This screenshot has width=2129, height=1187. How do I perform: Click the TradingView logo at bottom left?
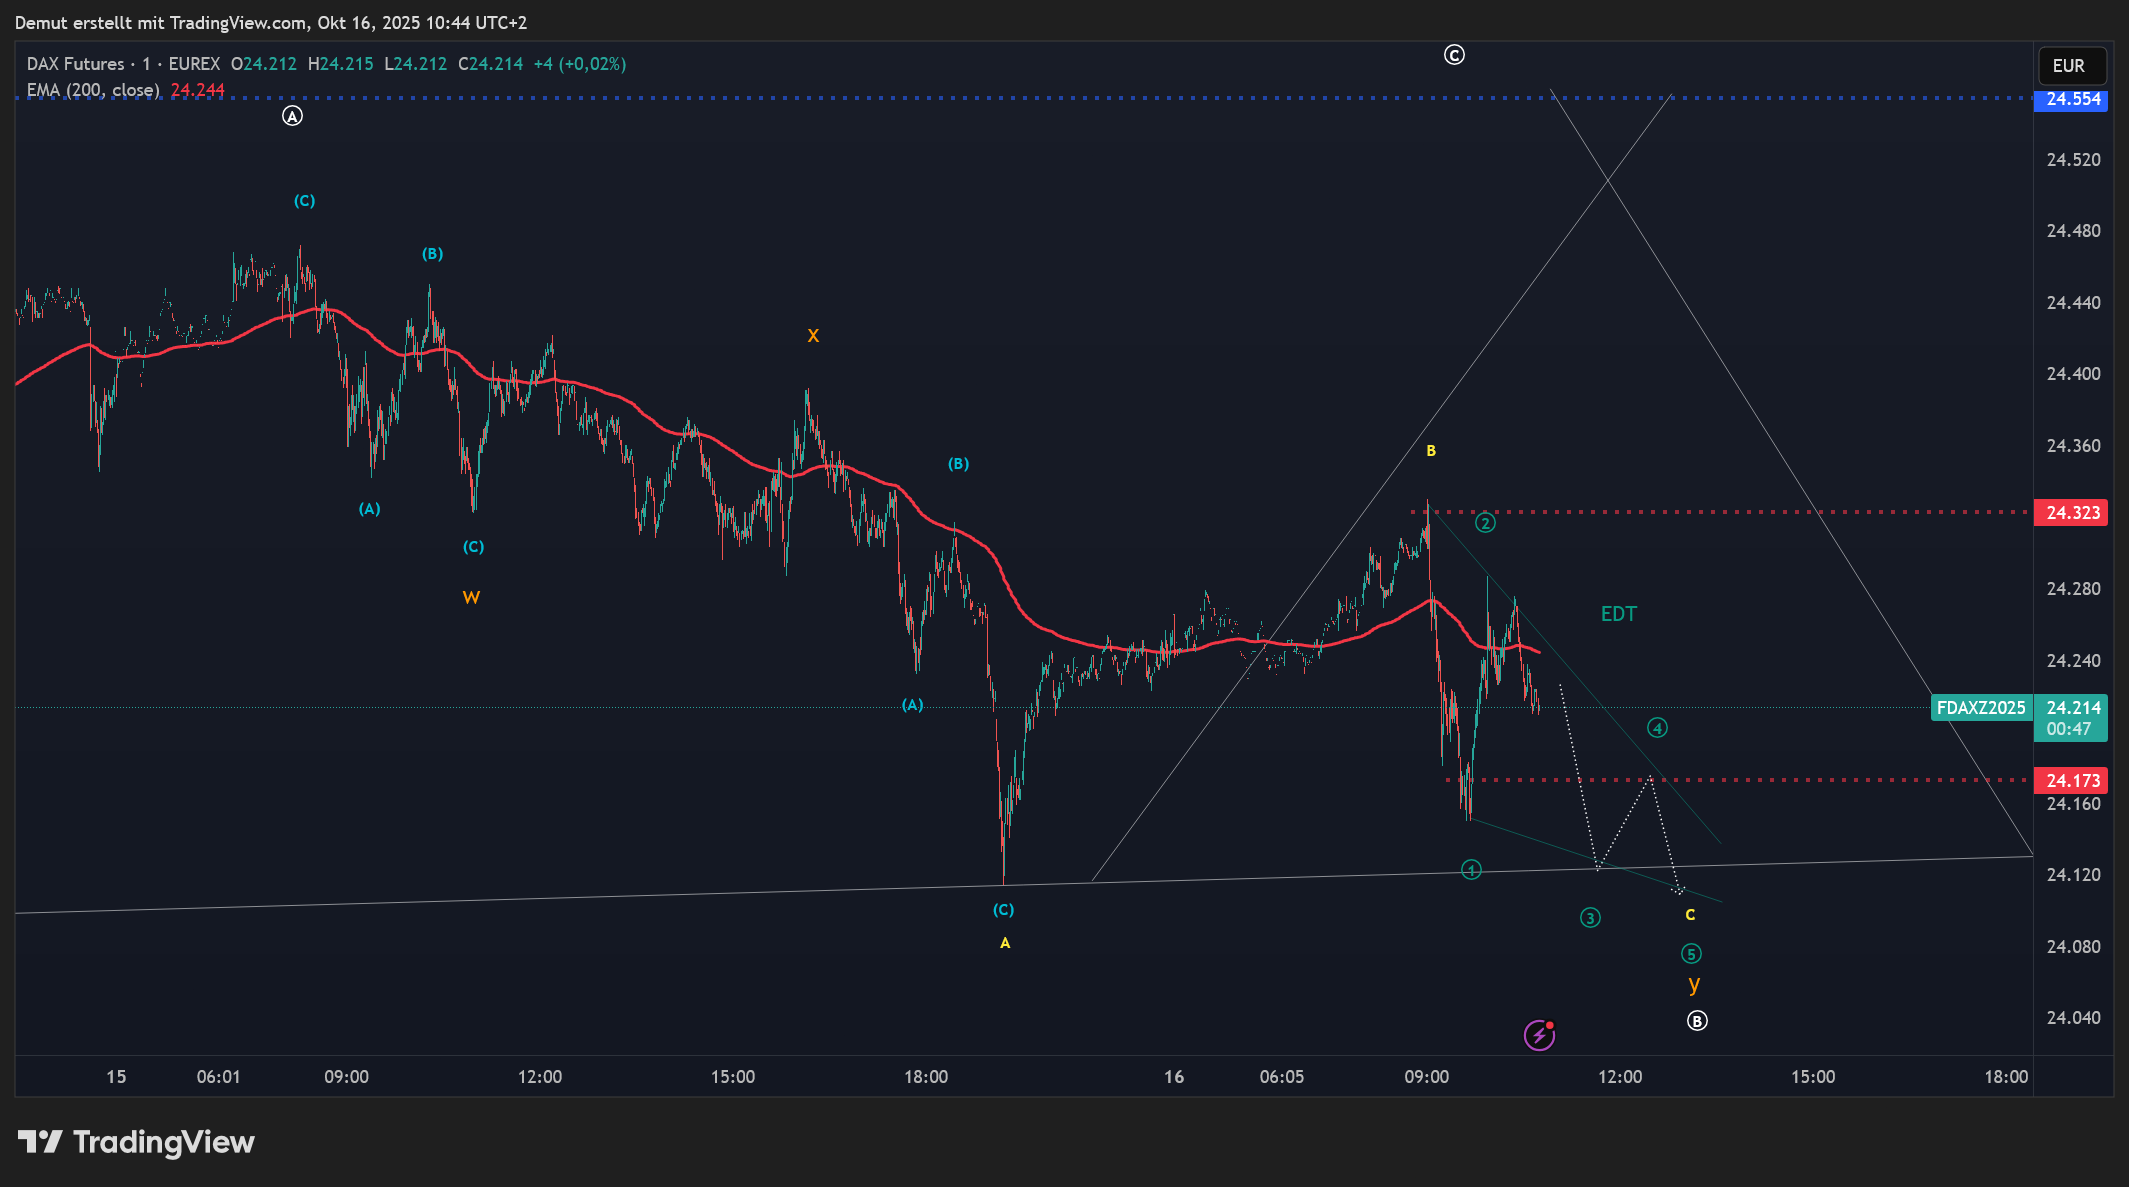[136, 1142]
